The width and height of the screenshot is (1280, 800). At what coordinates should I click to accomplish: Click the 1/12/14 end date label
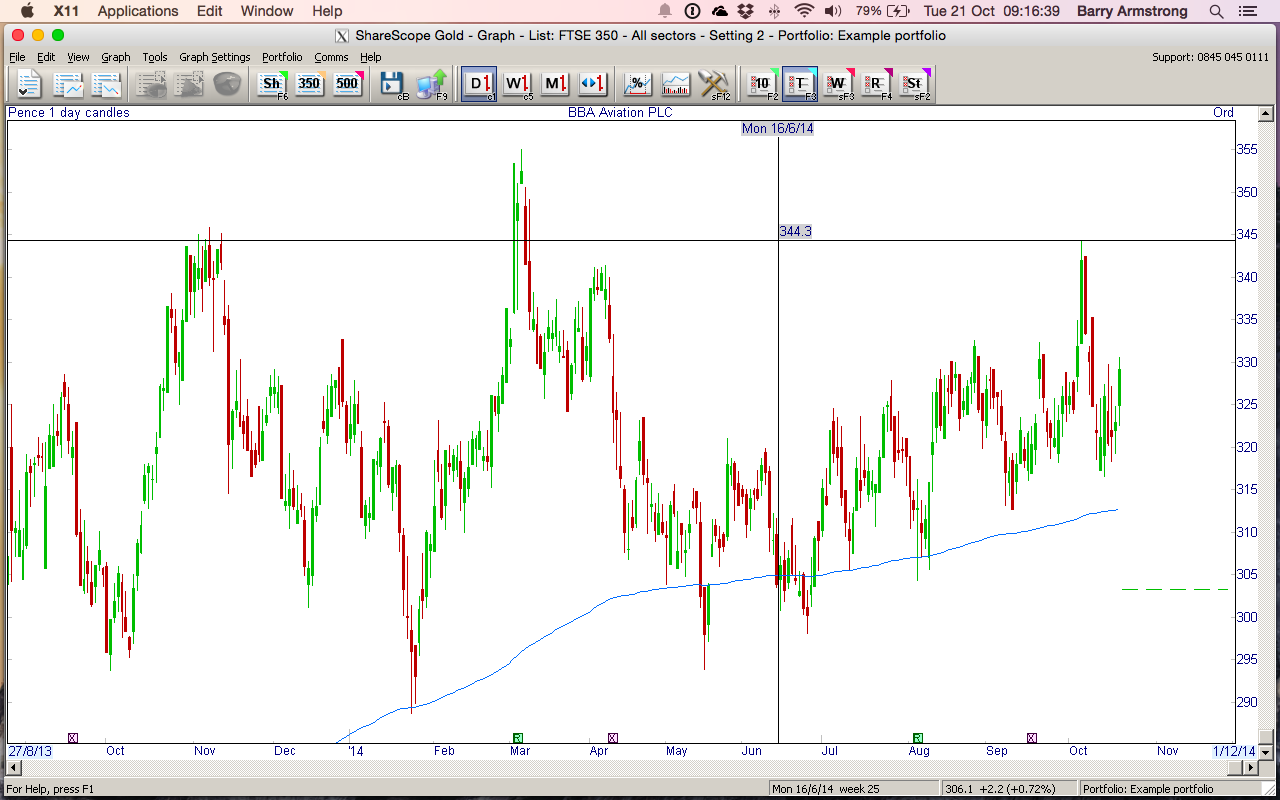point(1233,751)
